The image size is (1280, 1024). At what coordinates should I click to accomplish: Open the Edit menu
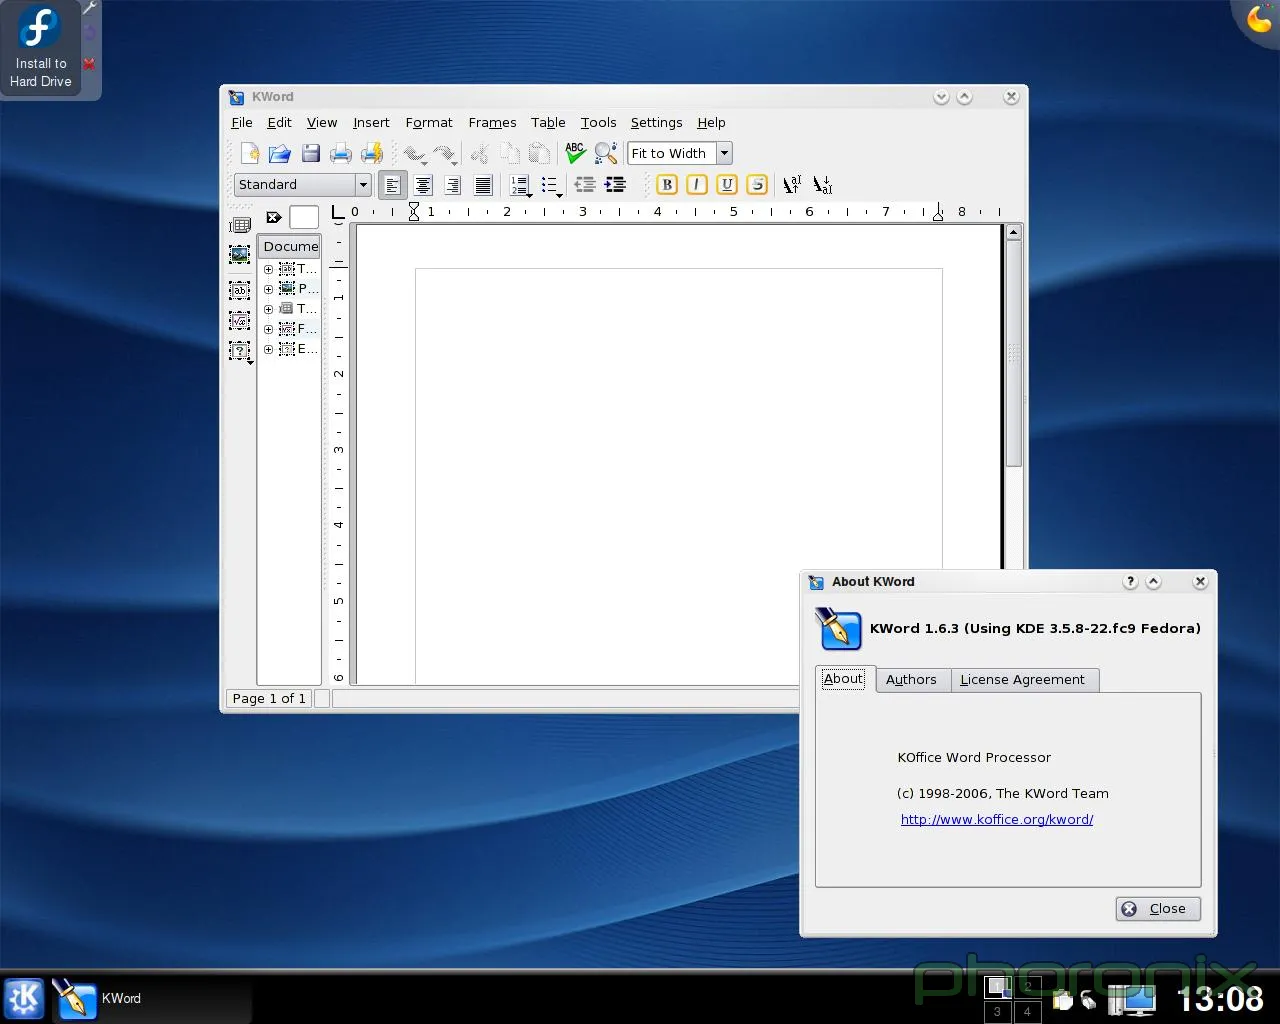[x=279, y=122]
